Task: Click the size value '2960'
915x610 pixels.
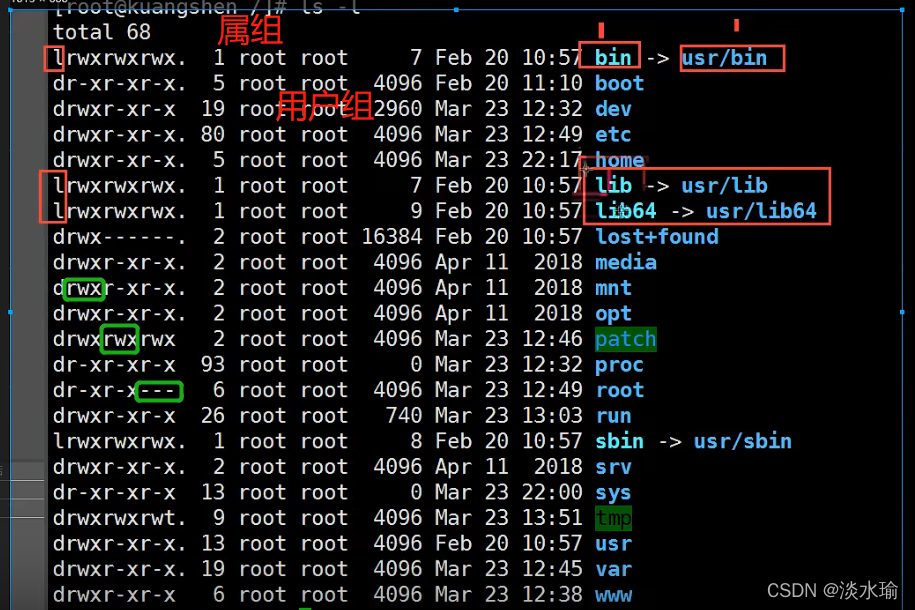Action: pos(398,109)
